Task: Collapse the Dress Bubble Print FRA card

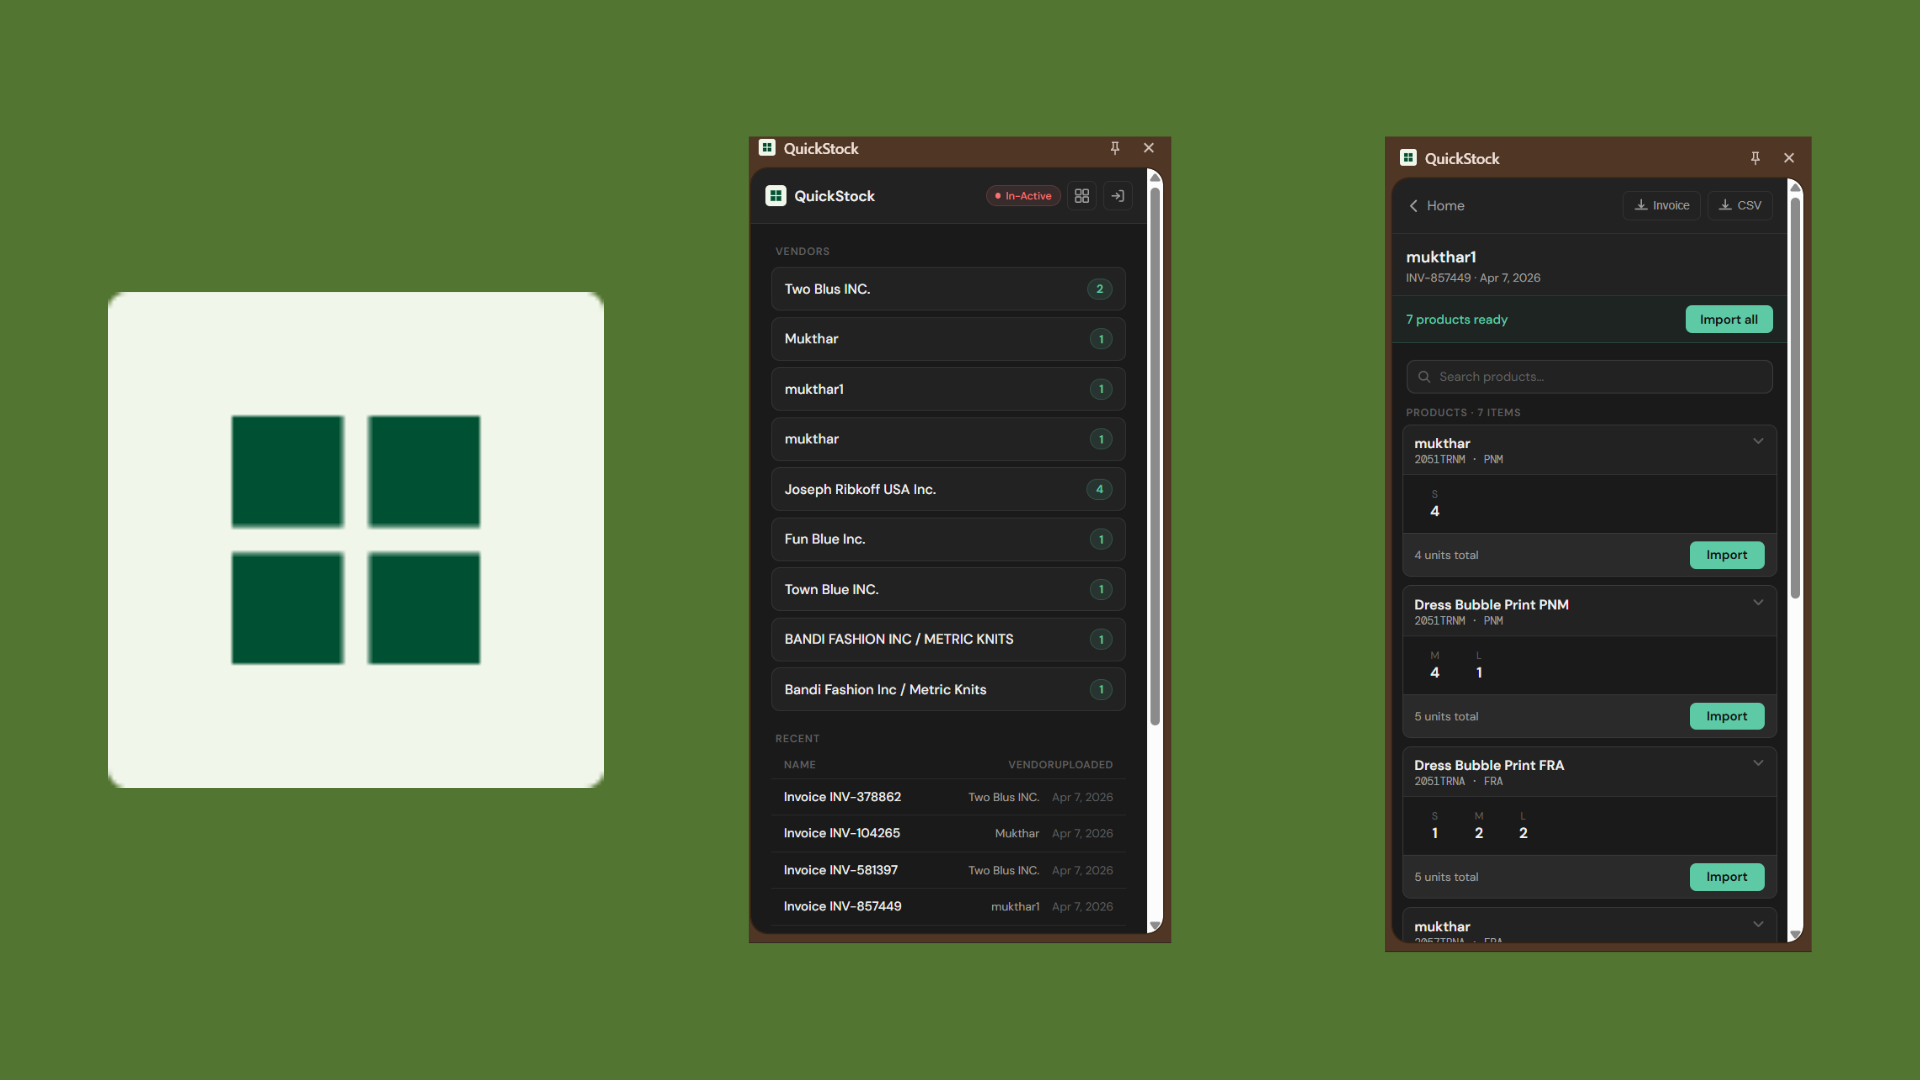Action: [1758, 764]
